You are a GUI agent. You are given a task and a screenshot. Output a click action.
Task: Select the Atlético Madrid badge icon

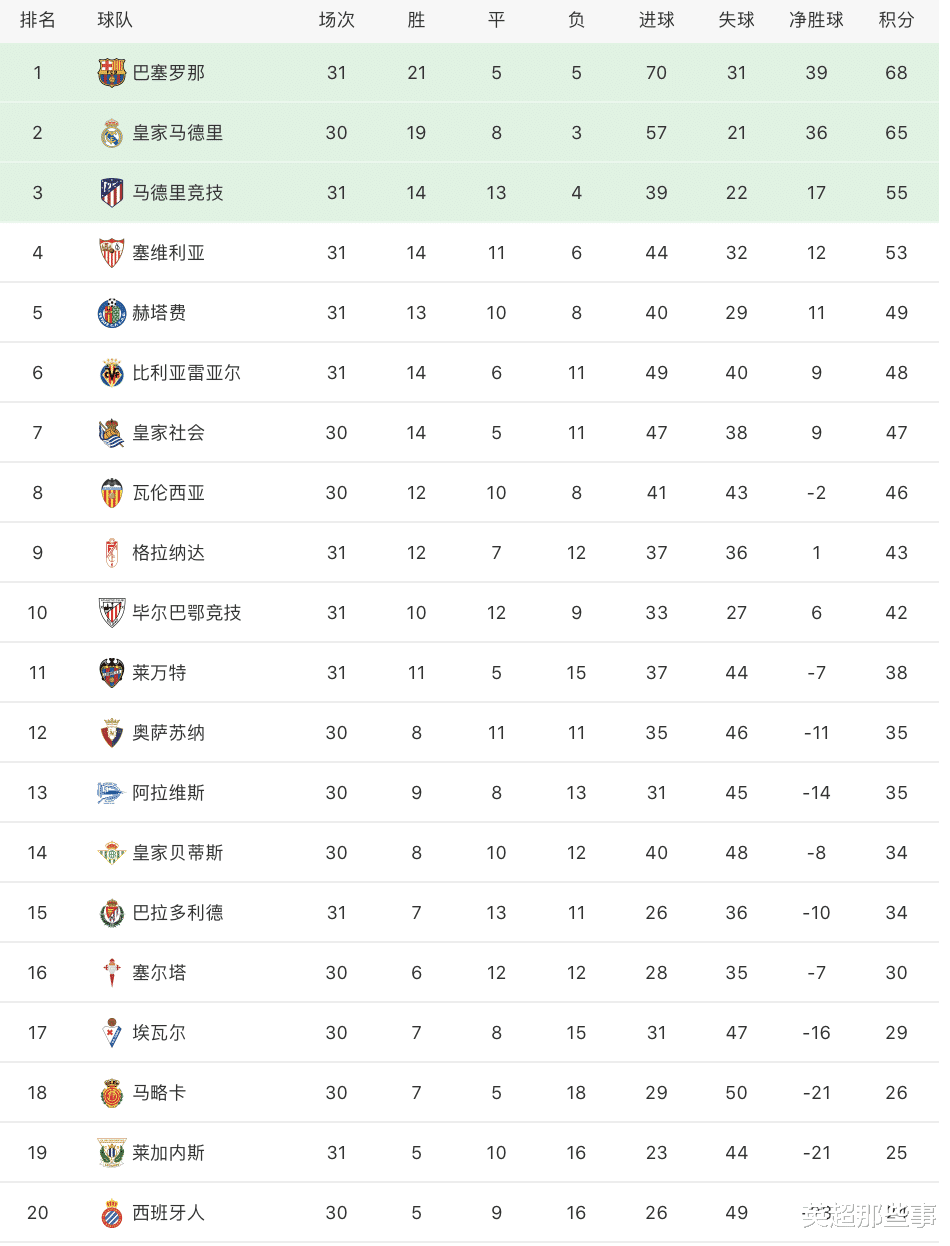(x=111, y=193)
